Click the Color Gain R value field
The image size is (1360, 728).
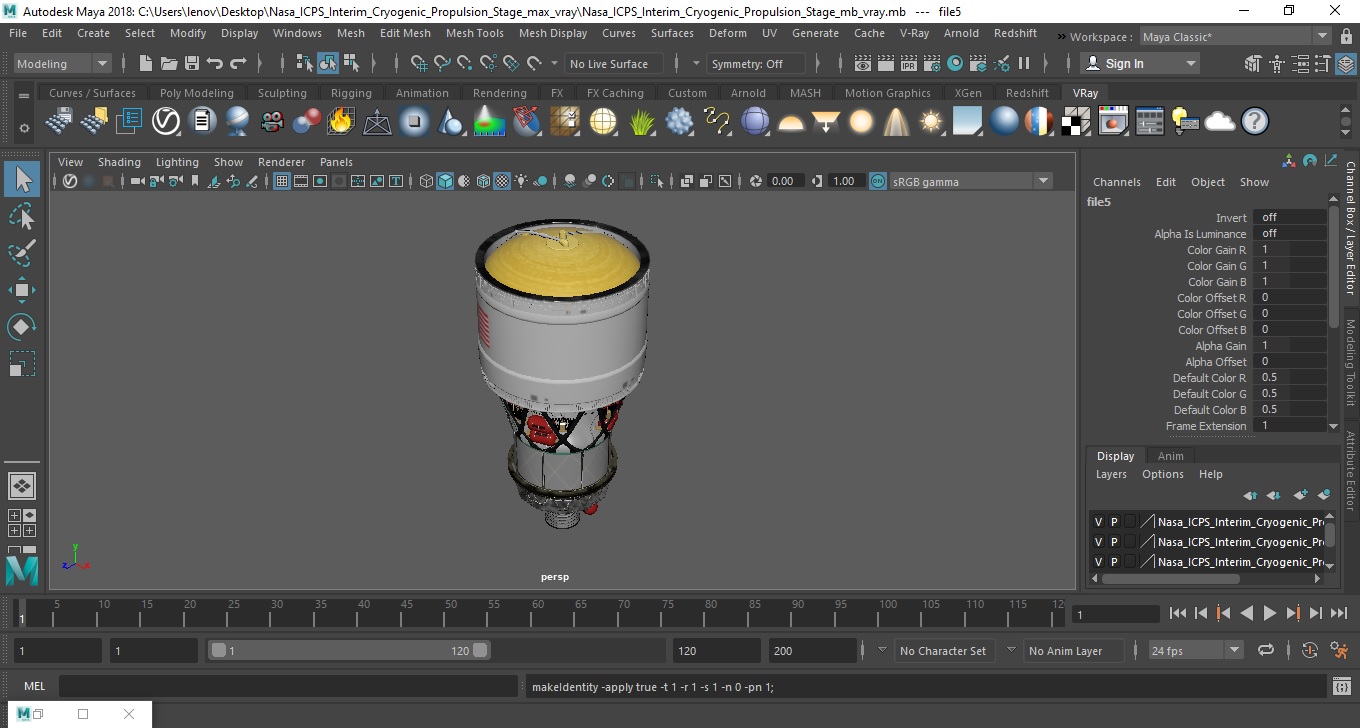tap(1288, 250)
